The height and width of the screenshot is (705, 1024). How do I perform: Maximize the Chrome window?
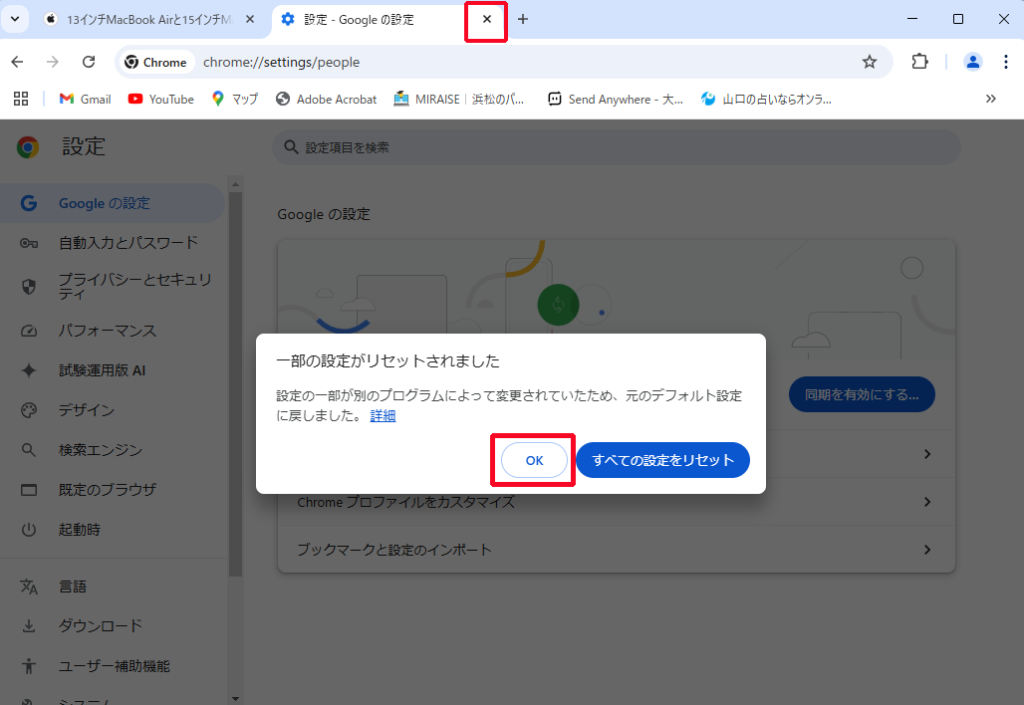point(958,19)
